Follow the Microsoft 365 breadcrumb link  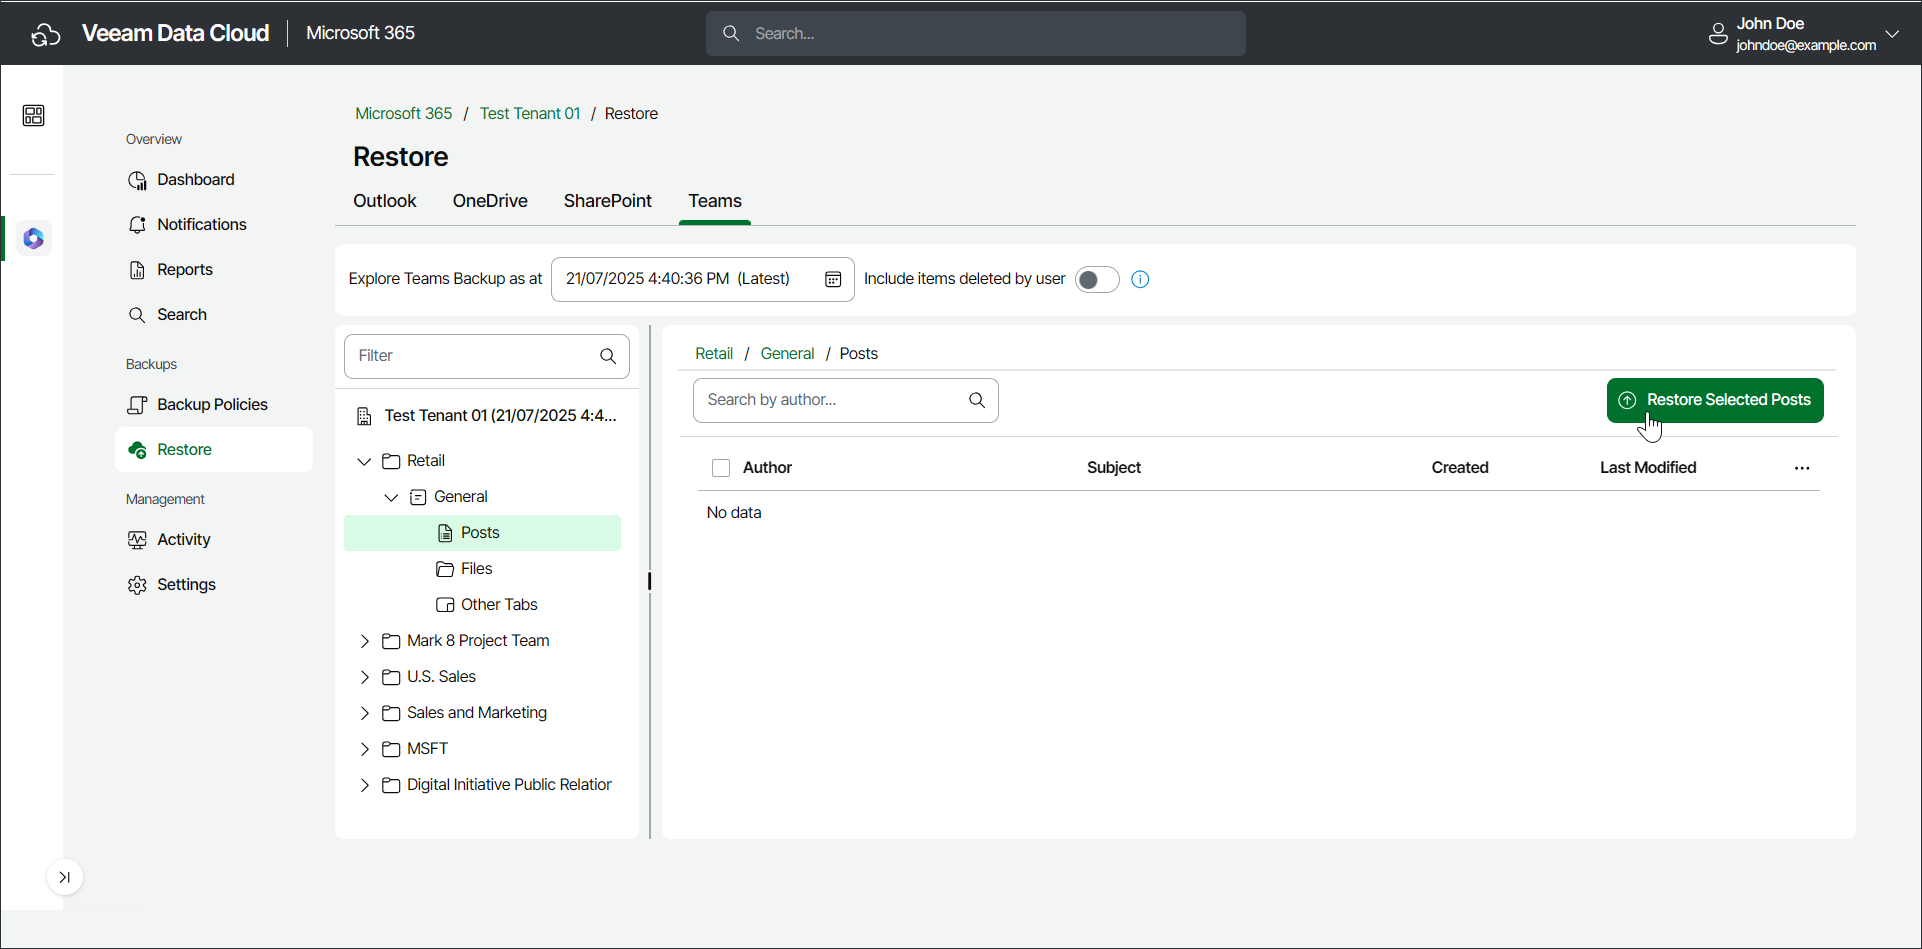tap(404, 114)
